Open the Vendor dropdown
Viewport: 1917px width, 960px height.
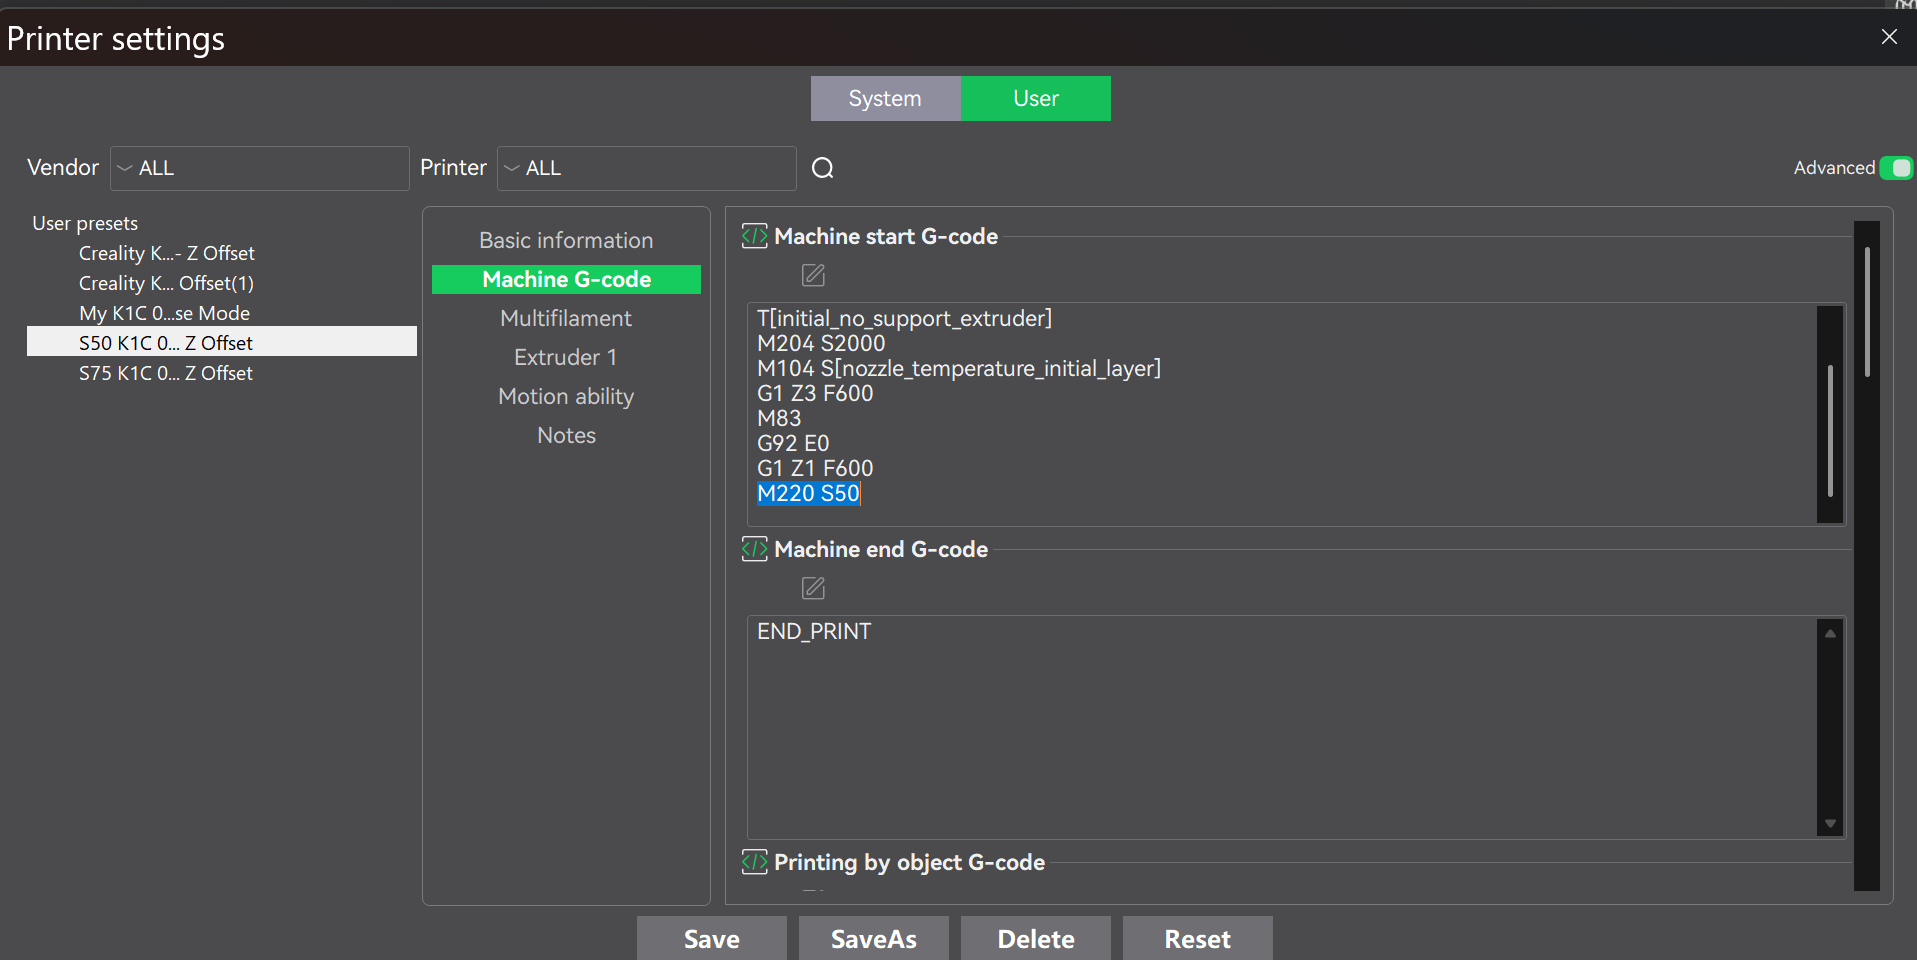[x=259, y=168]
